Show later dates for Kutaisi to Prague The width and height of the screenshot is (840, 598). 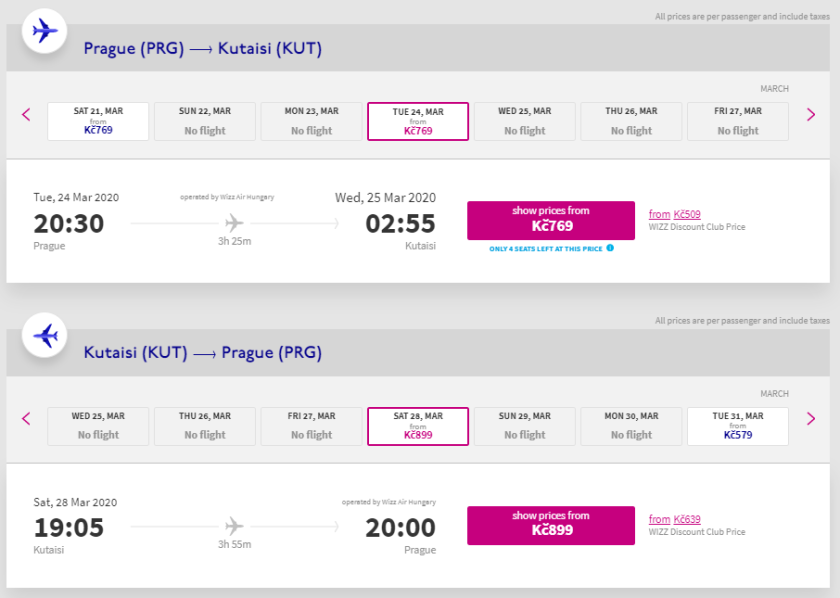click(811, 419)
